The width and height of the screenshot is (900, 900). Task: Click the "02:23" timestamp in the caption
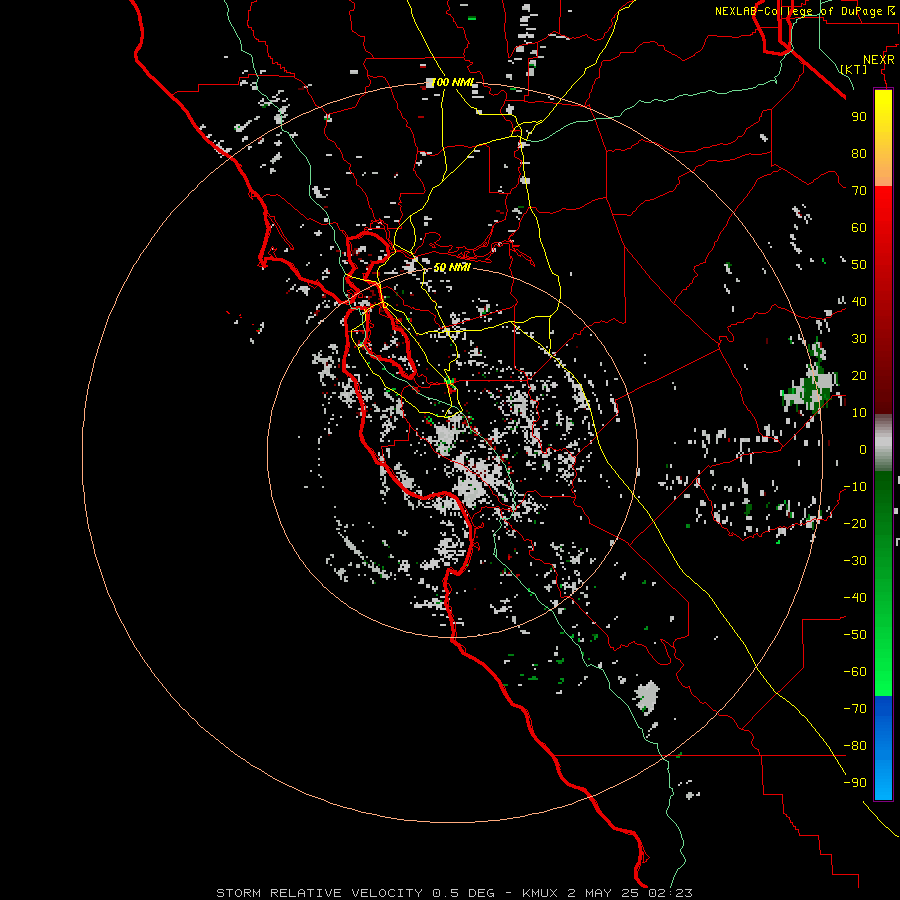tap(669, 893)
